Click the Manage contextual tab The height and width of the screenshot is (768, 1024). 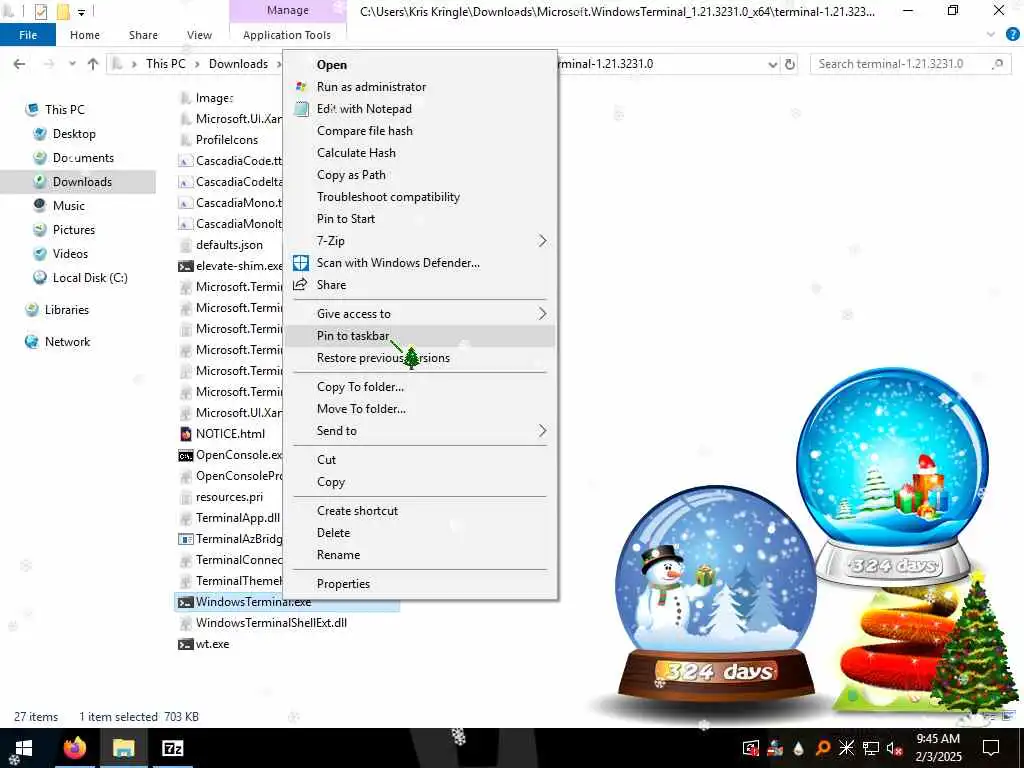coord(287,10)
